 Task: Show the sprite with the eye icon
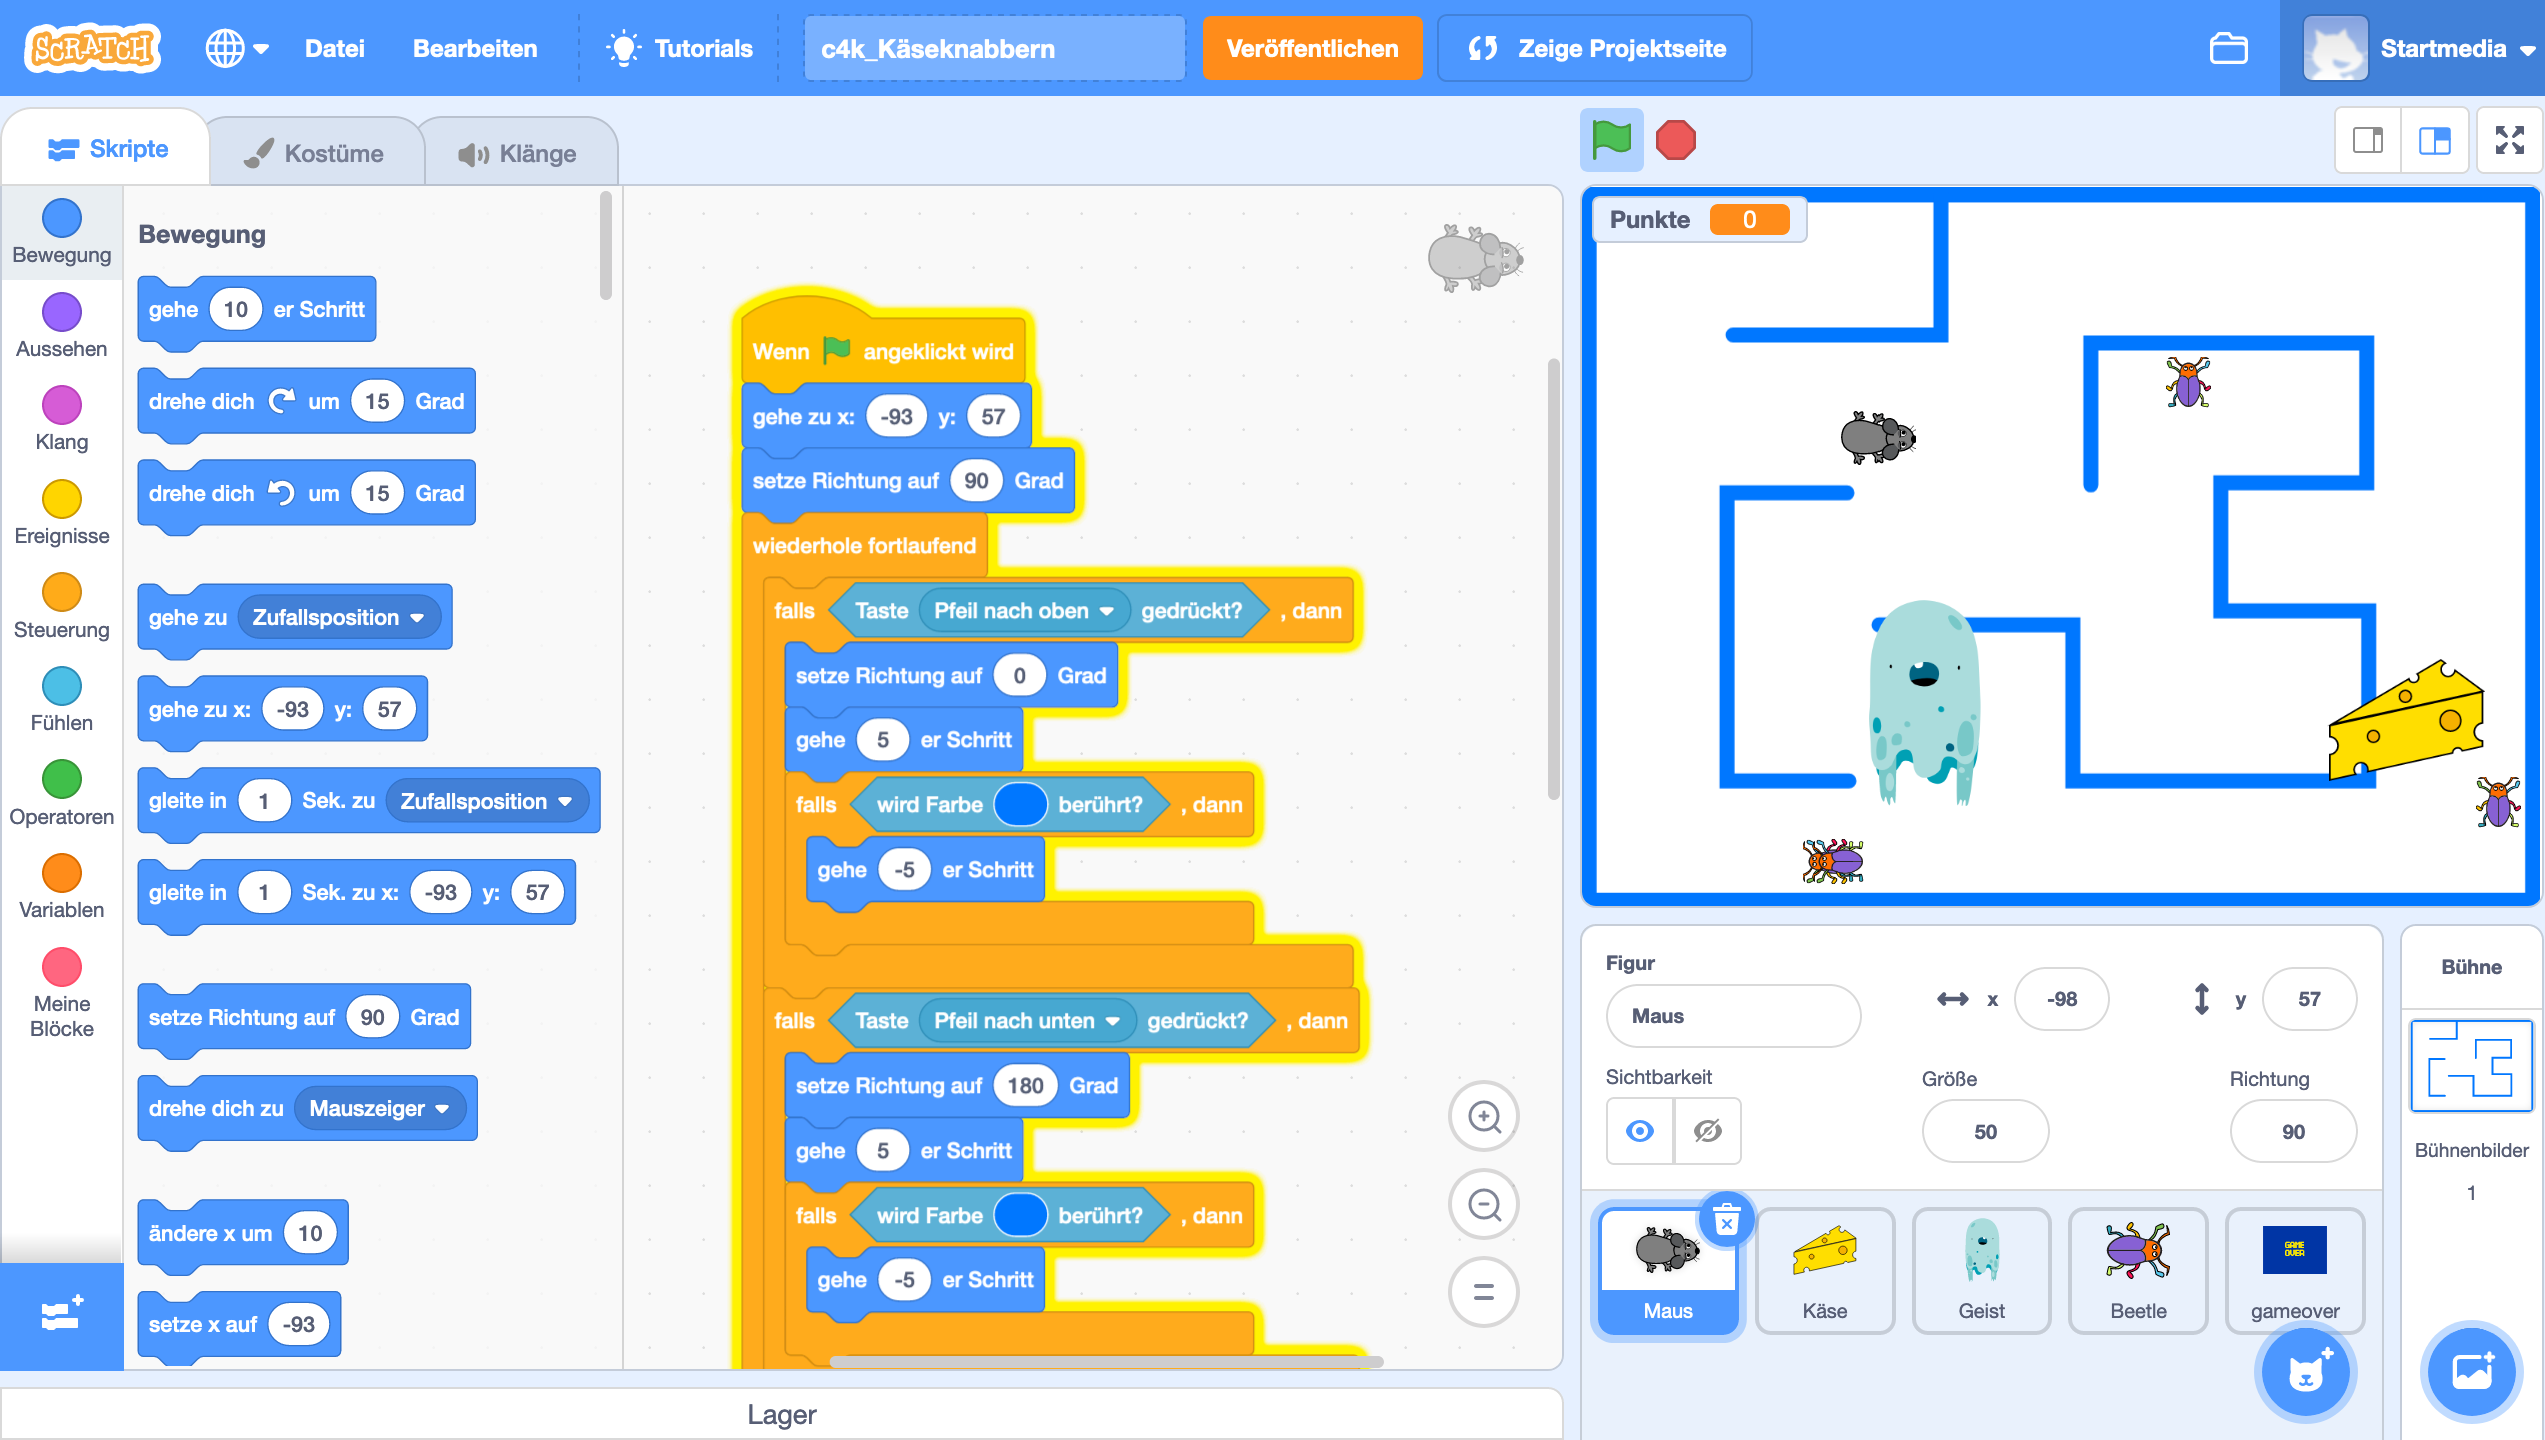click(1640, 1131)
